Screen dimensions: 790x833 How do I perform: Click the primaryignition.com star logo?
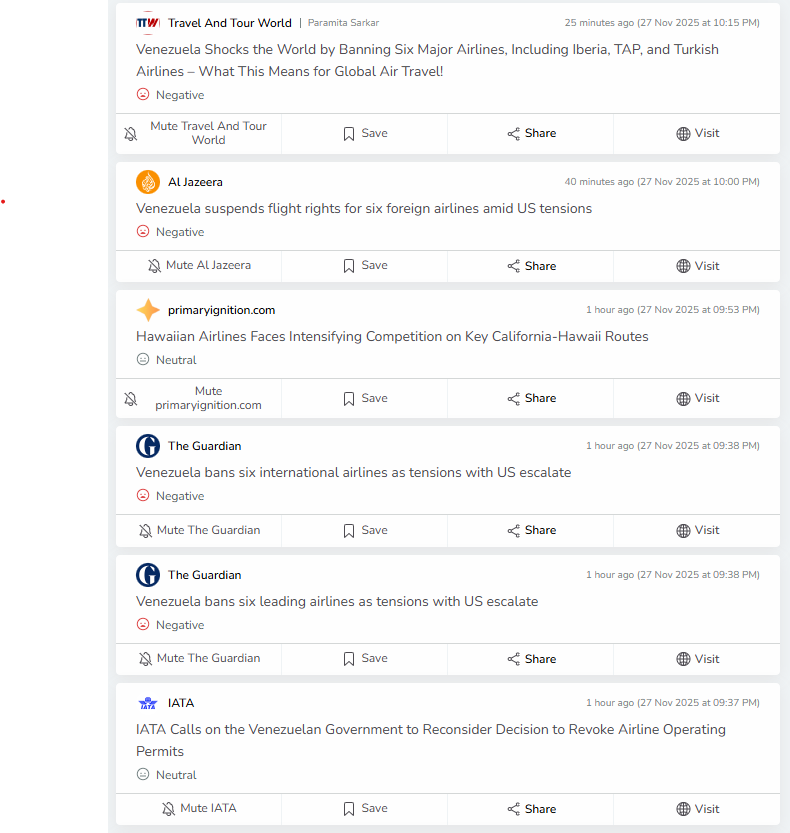pyautogui.click(x=148, y=310)
